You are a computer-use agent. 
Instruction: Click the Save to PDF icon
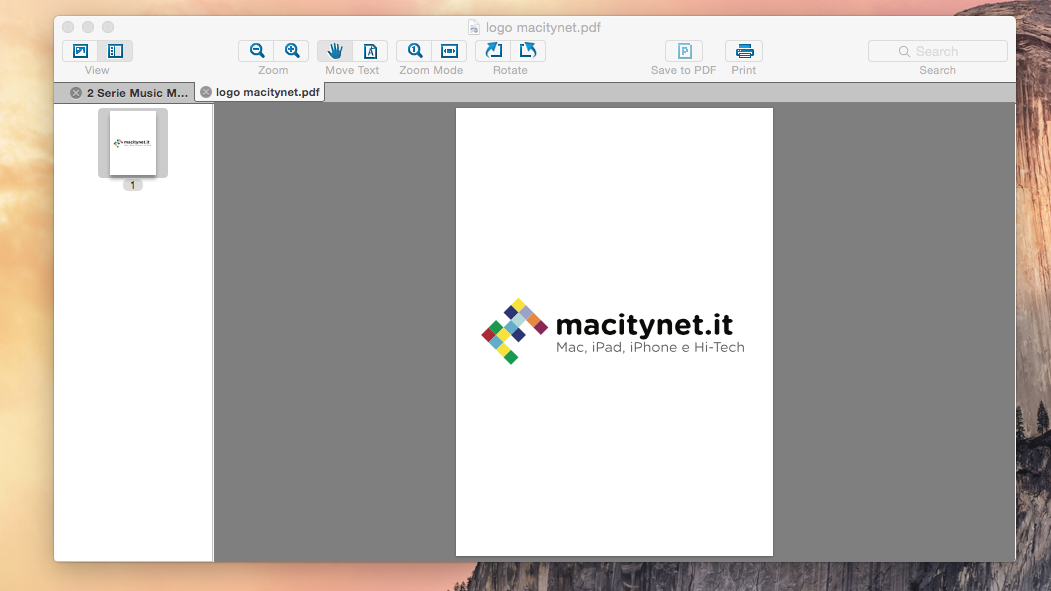pyautogui.click(x=684, y=51)
